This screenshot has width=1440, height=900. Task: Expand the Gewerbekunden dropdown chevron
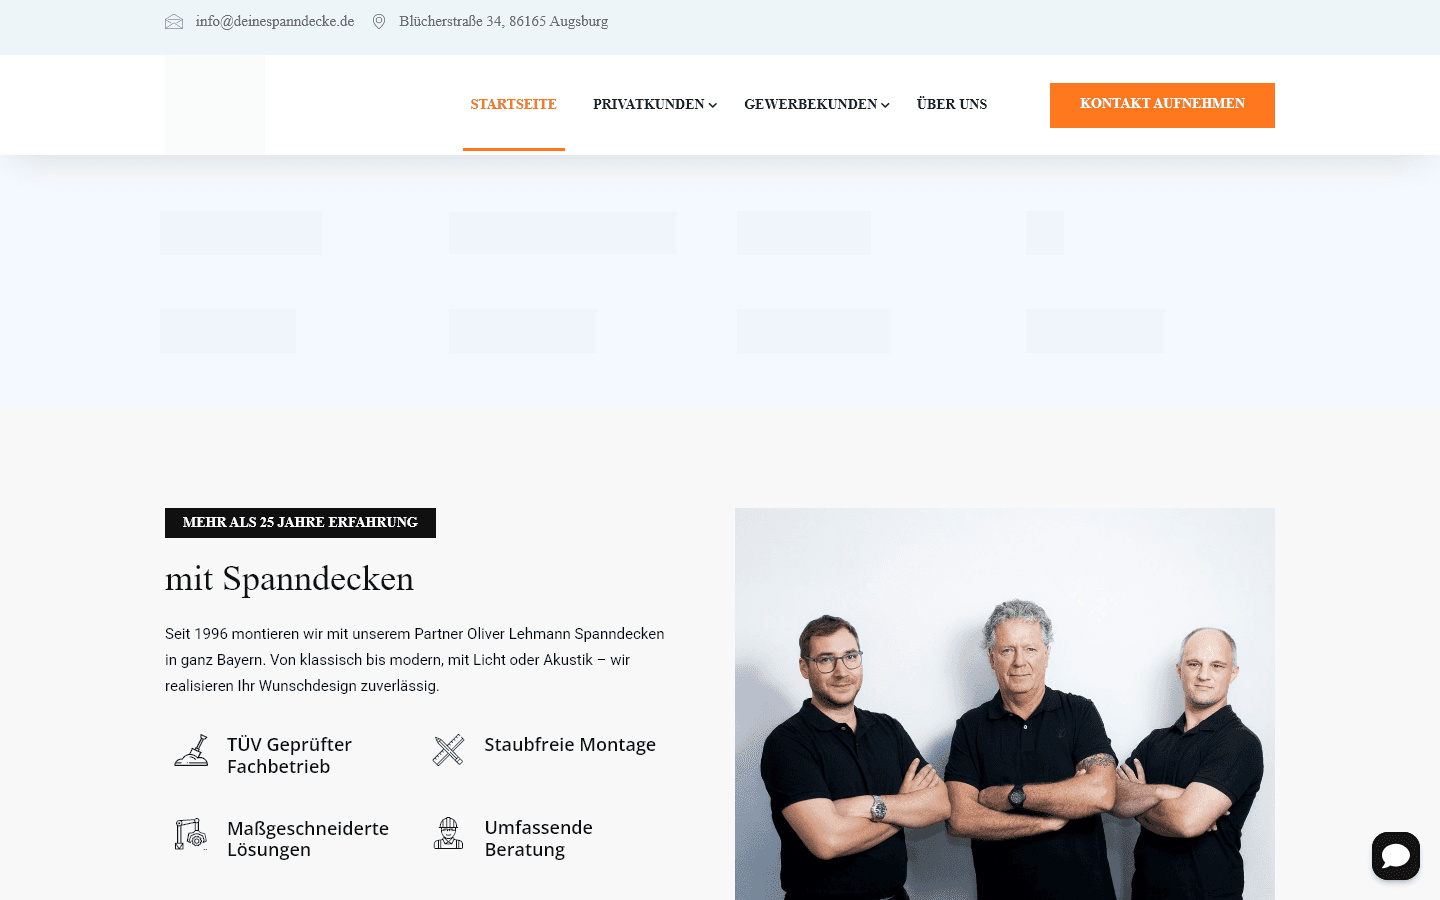tap(885, 105)
